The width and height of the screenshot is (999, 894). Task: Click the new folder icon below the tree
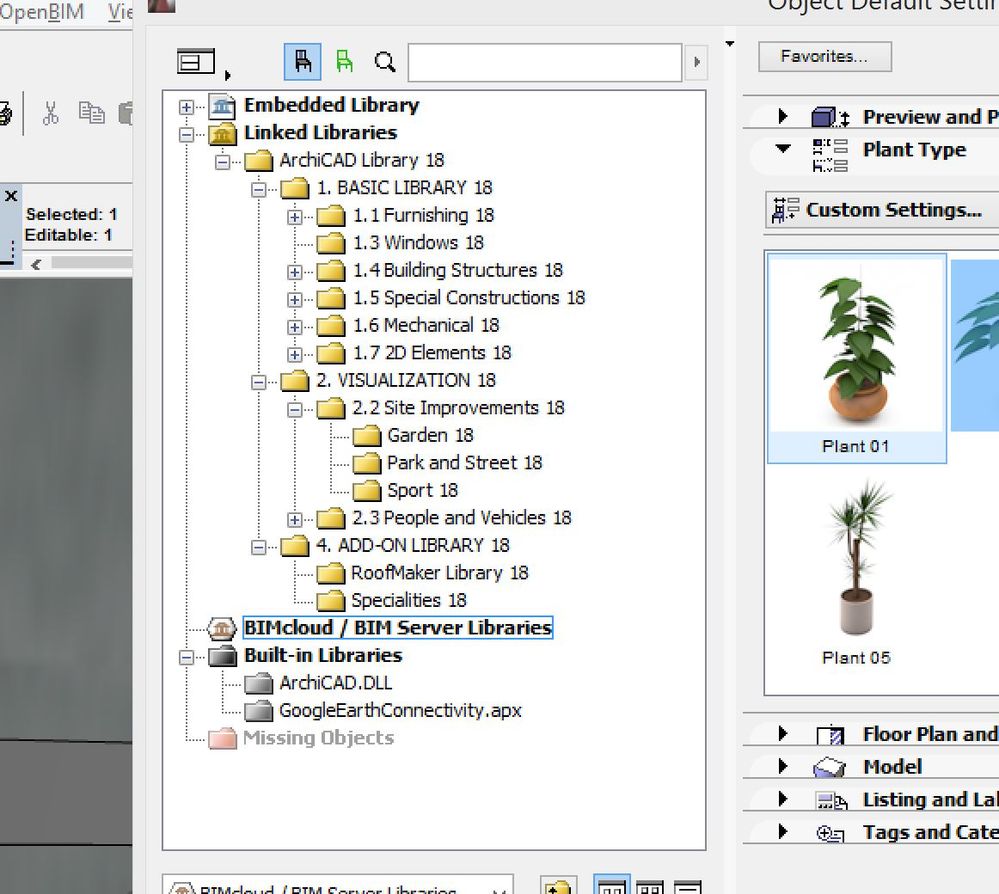[559, 886]
